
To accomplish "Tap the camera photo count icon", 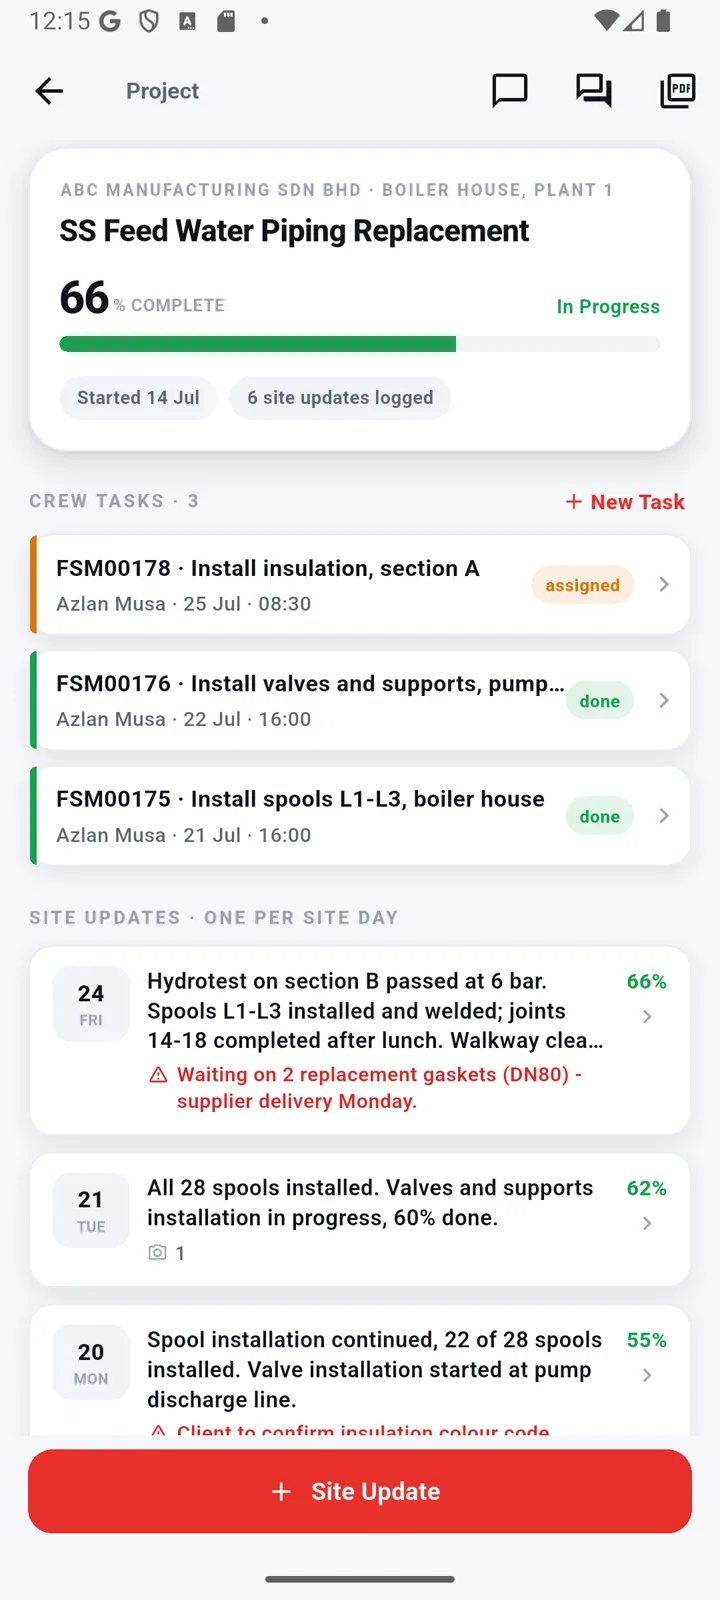I will [x=157, y=1252].
